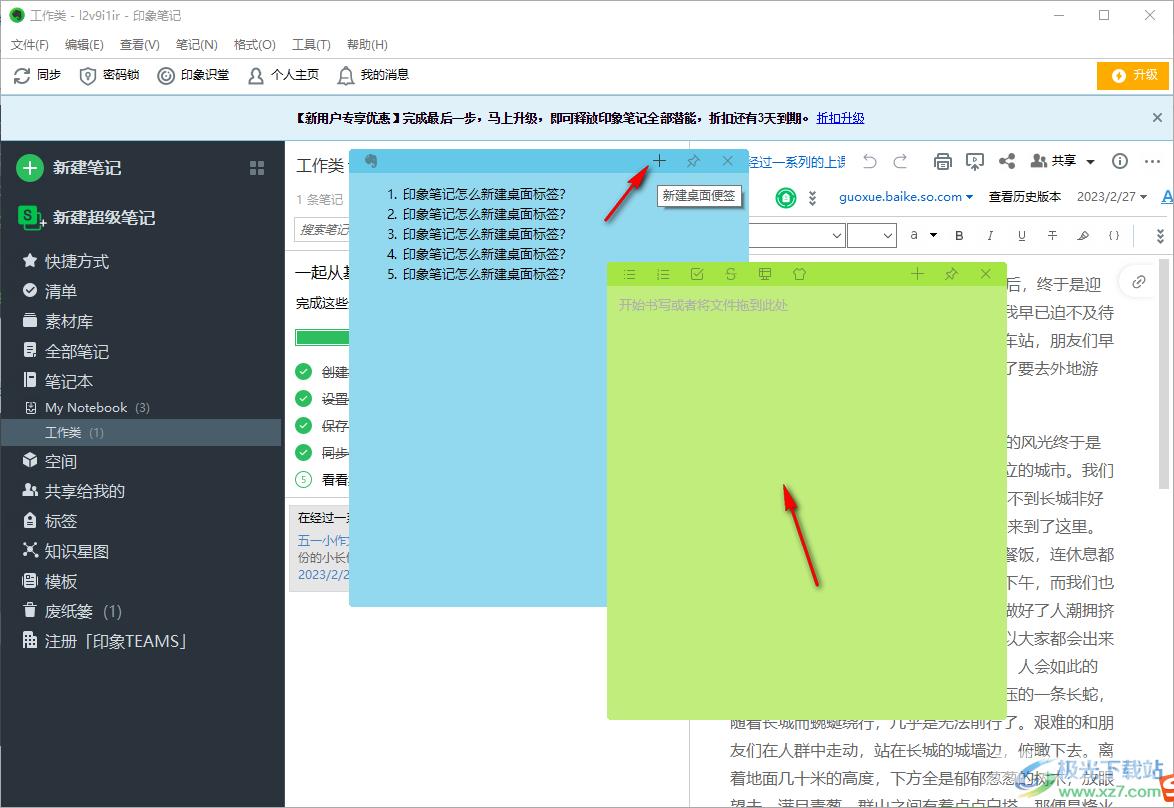Screen dimensions: 1174x808
Task: Open the 帮助(H) menu
Action: tap(367, 44)
